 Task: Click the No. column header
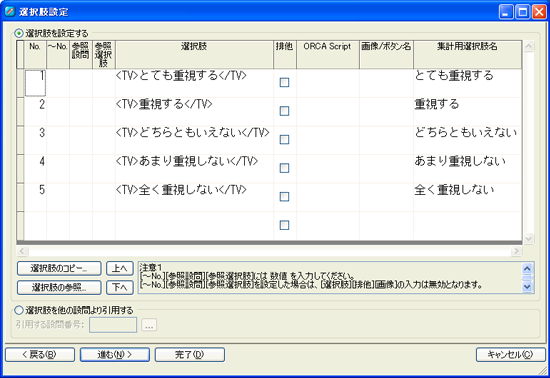35,55
